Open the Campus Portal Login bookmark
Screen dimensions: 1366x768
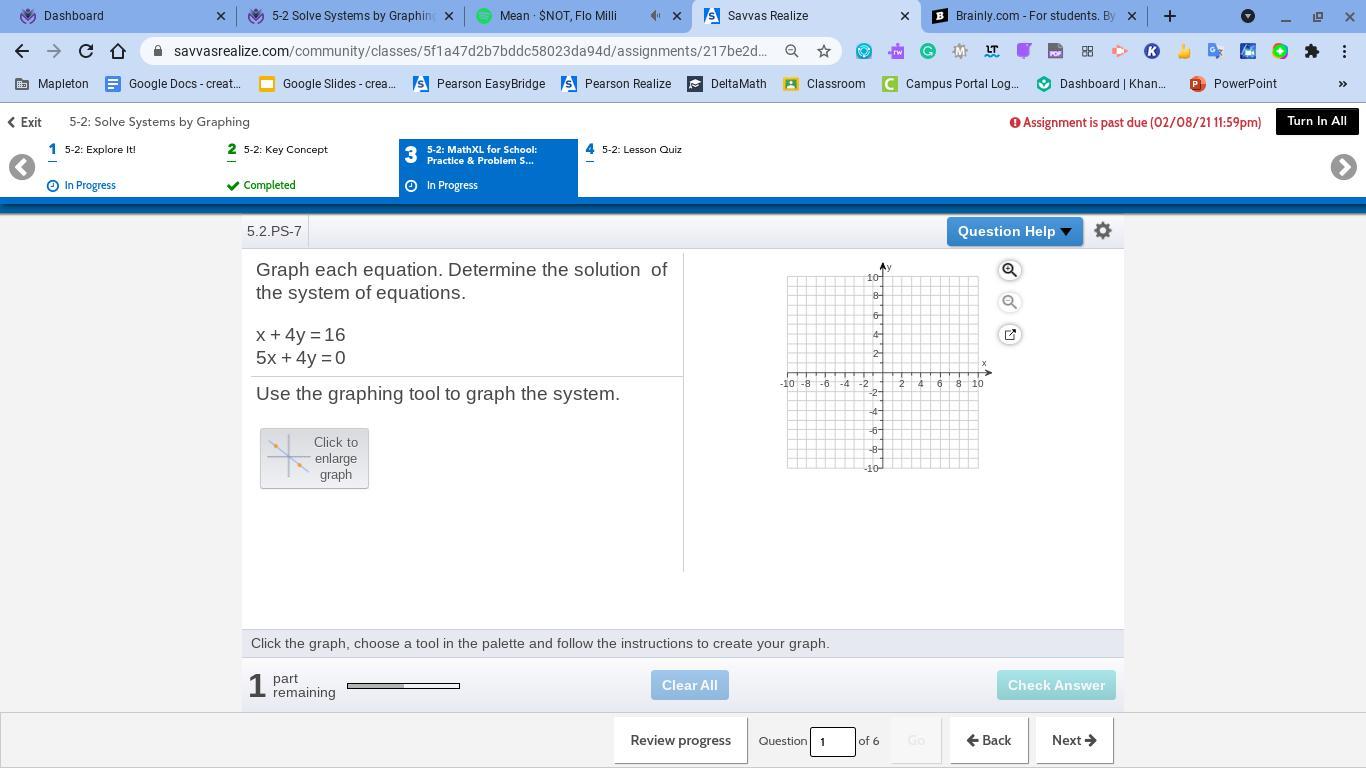point(951,84)
